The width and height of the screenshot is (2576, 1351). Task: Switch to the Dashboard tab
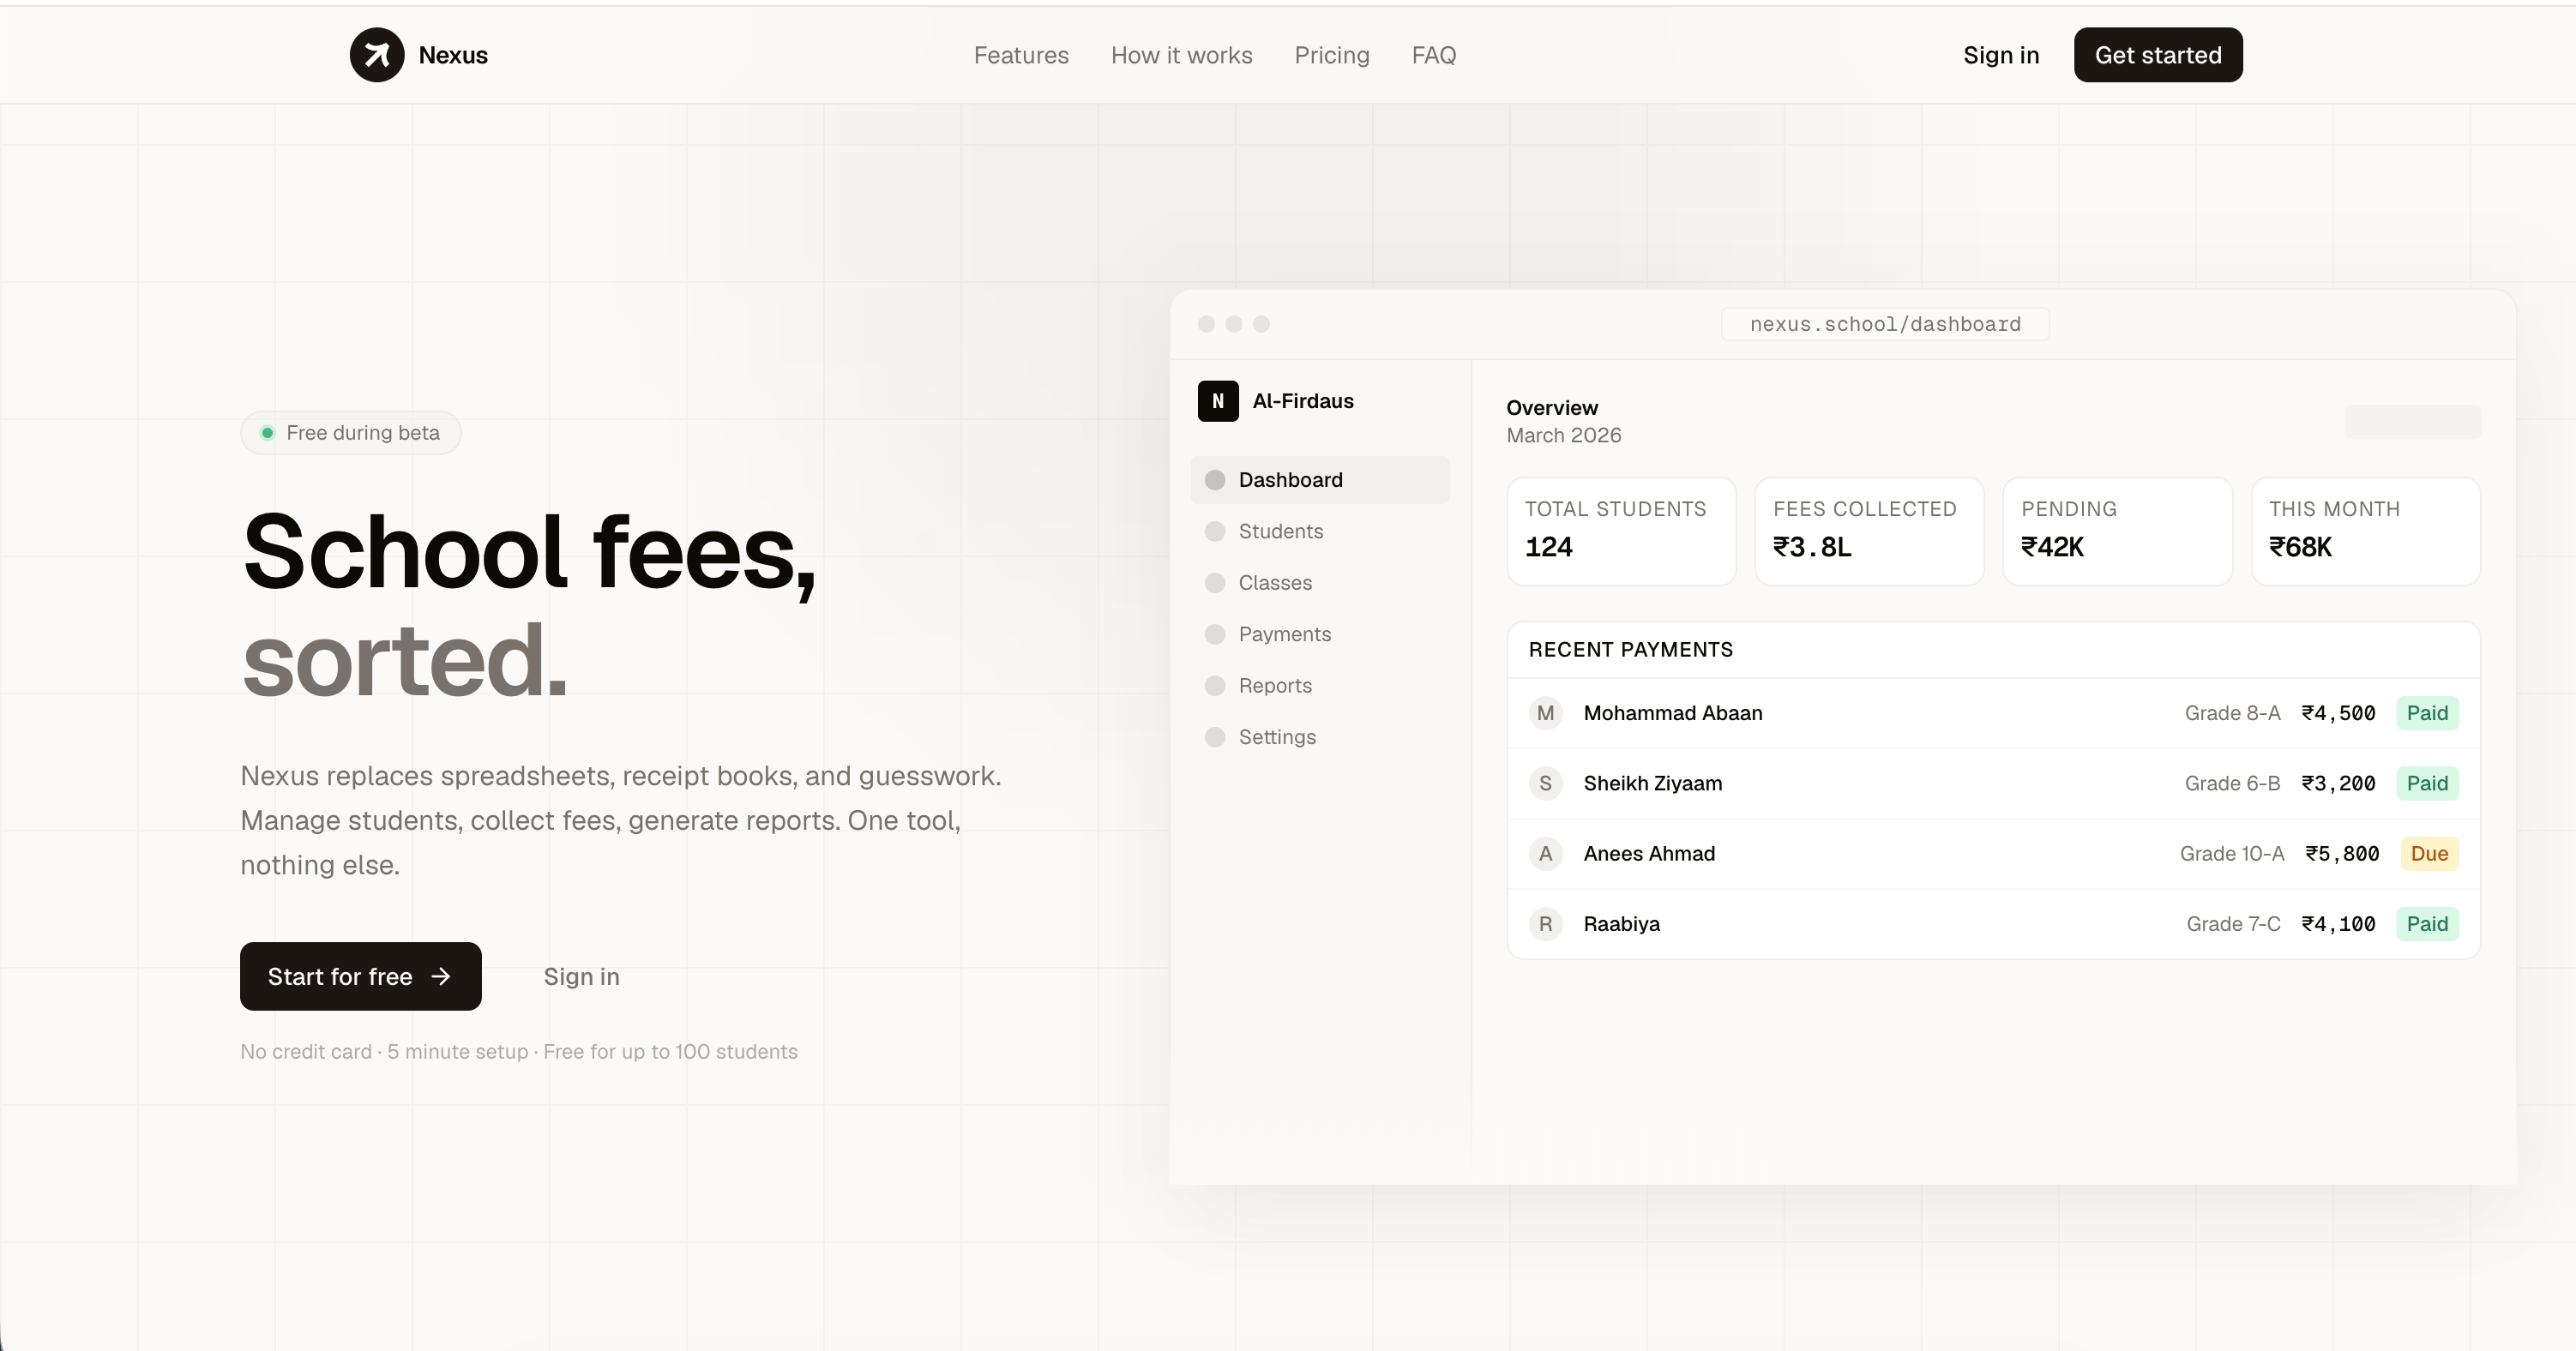click(x=1291, y=479)
